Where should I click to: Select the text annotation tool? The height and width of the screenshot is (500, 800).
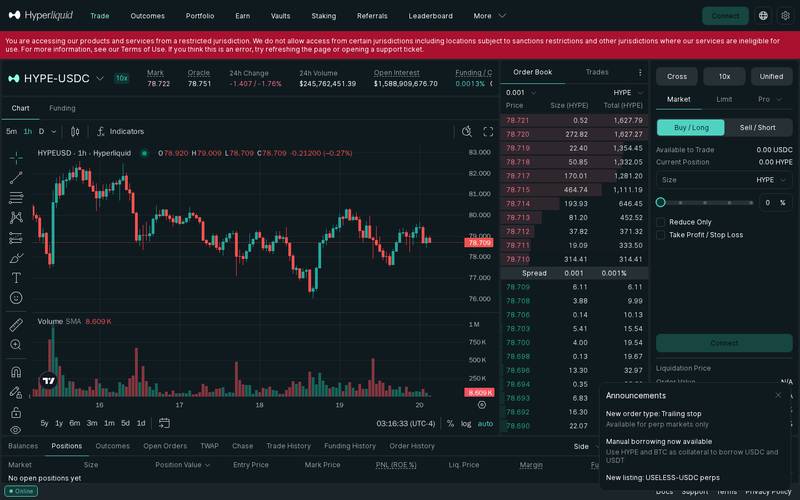click(16, 278)
